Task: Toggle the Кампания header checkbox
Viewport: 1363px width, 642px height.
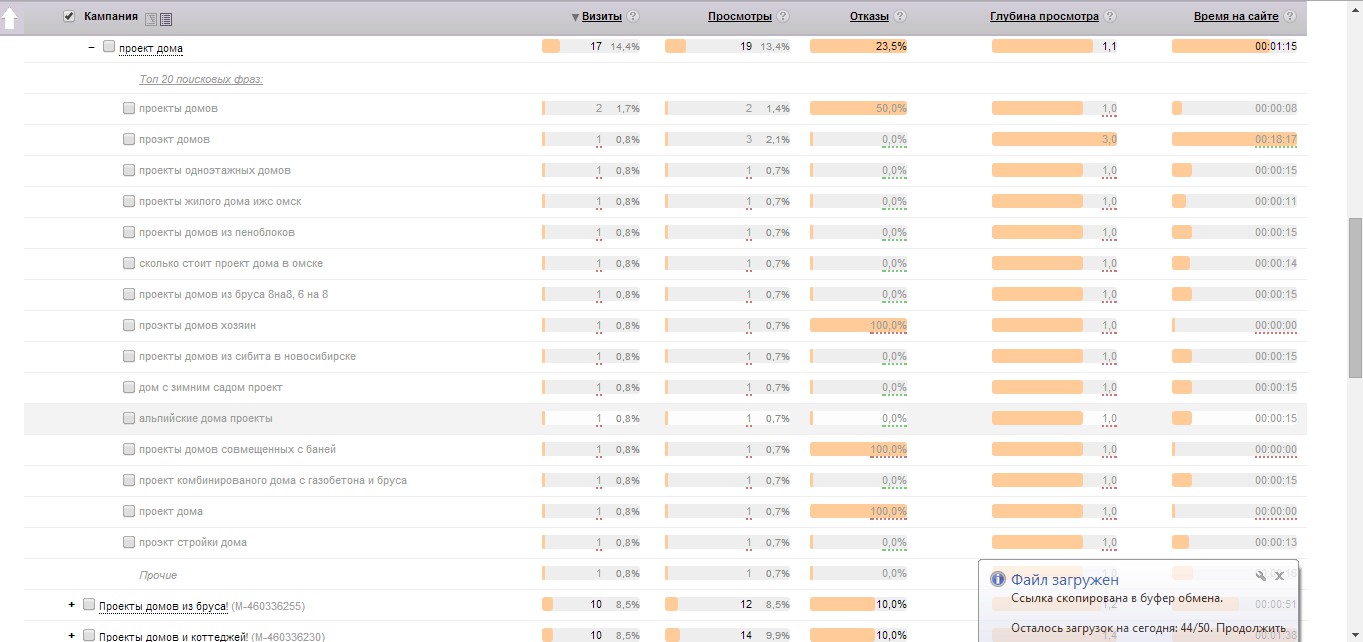Action: pyautogui.click(x=69, y=16)
